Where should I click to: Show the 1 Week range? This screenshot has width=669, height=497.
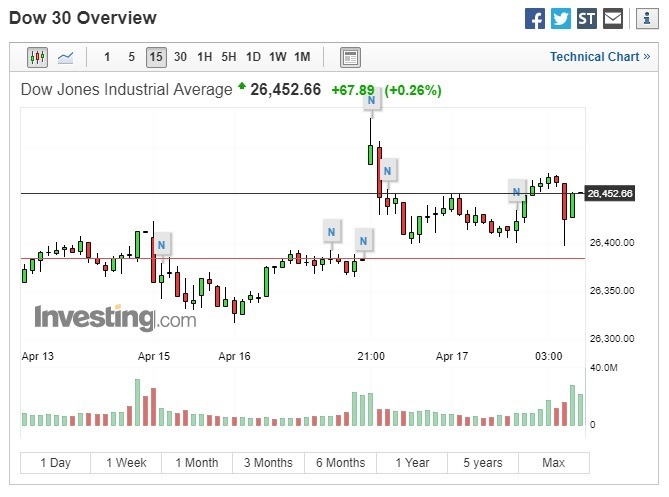pos(126,463)
